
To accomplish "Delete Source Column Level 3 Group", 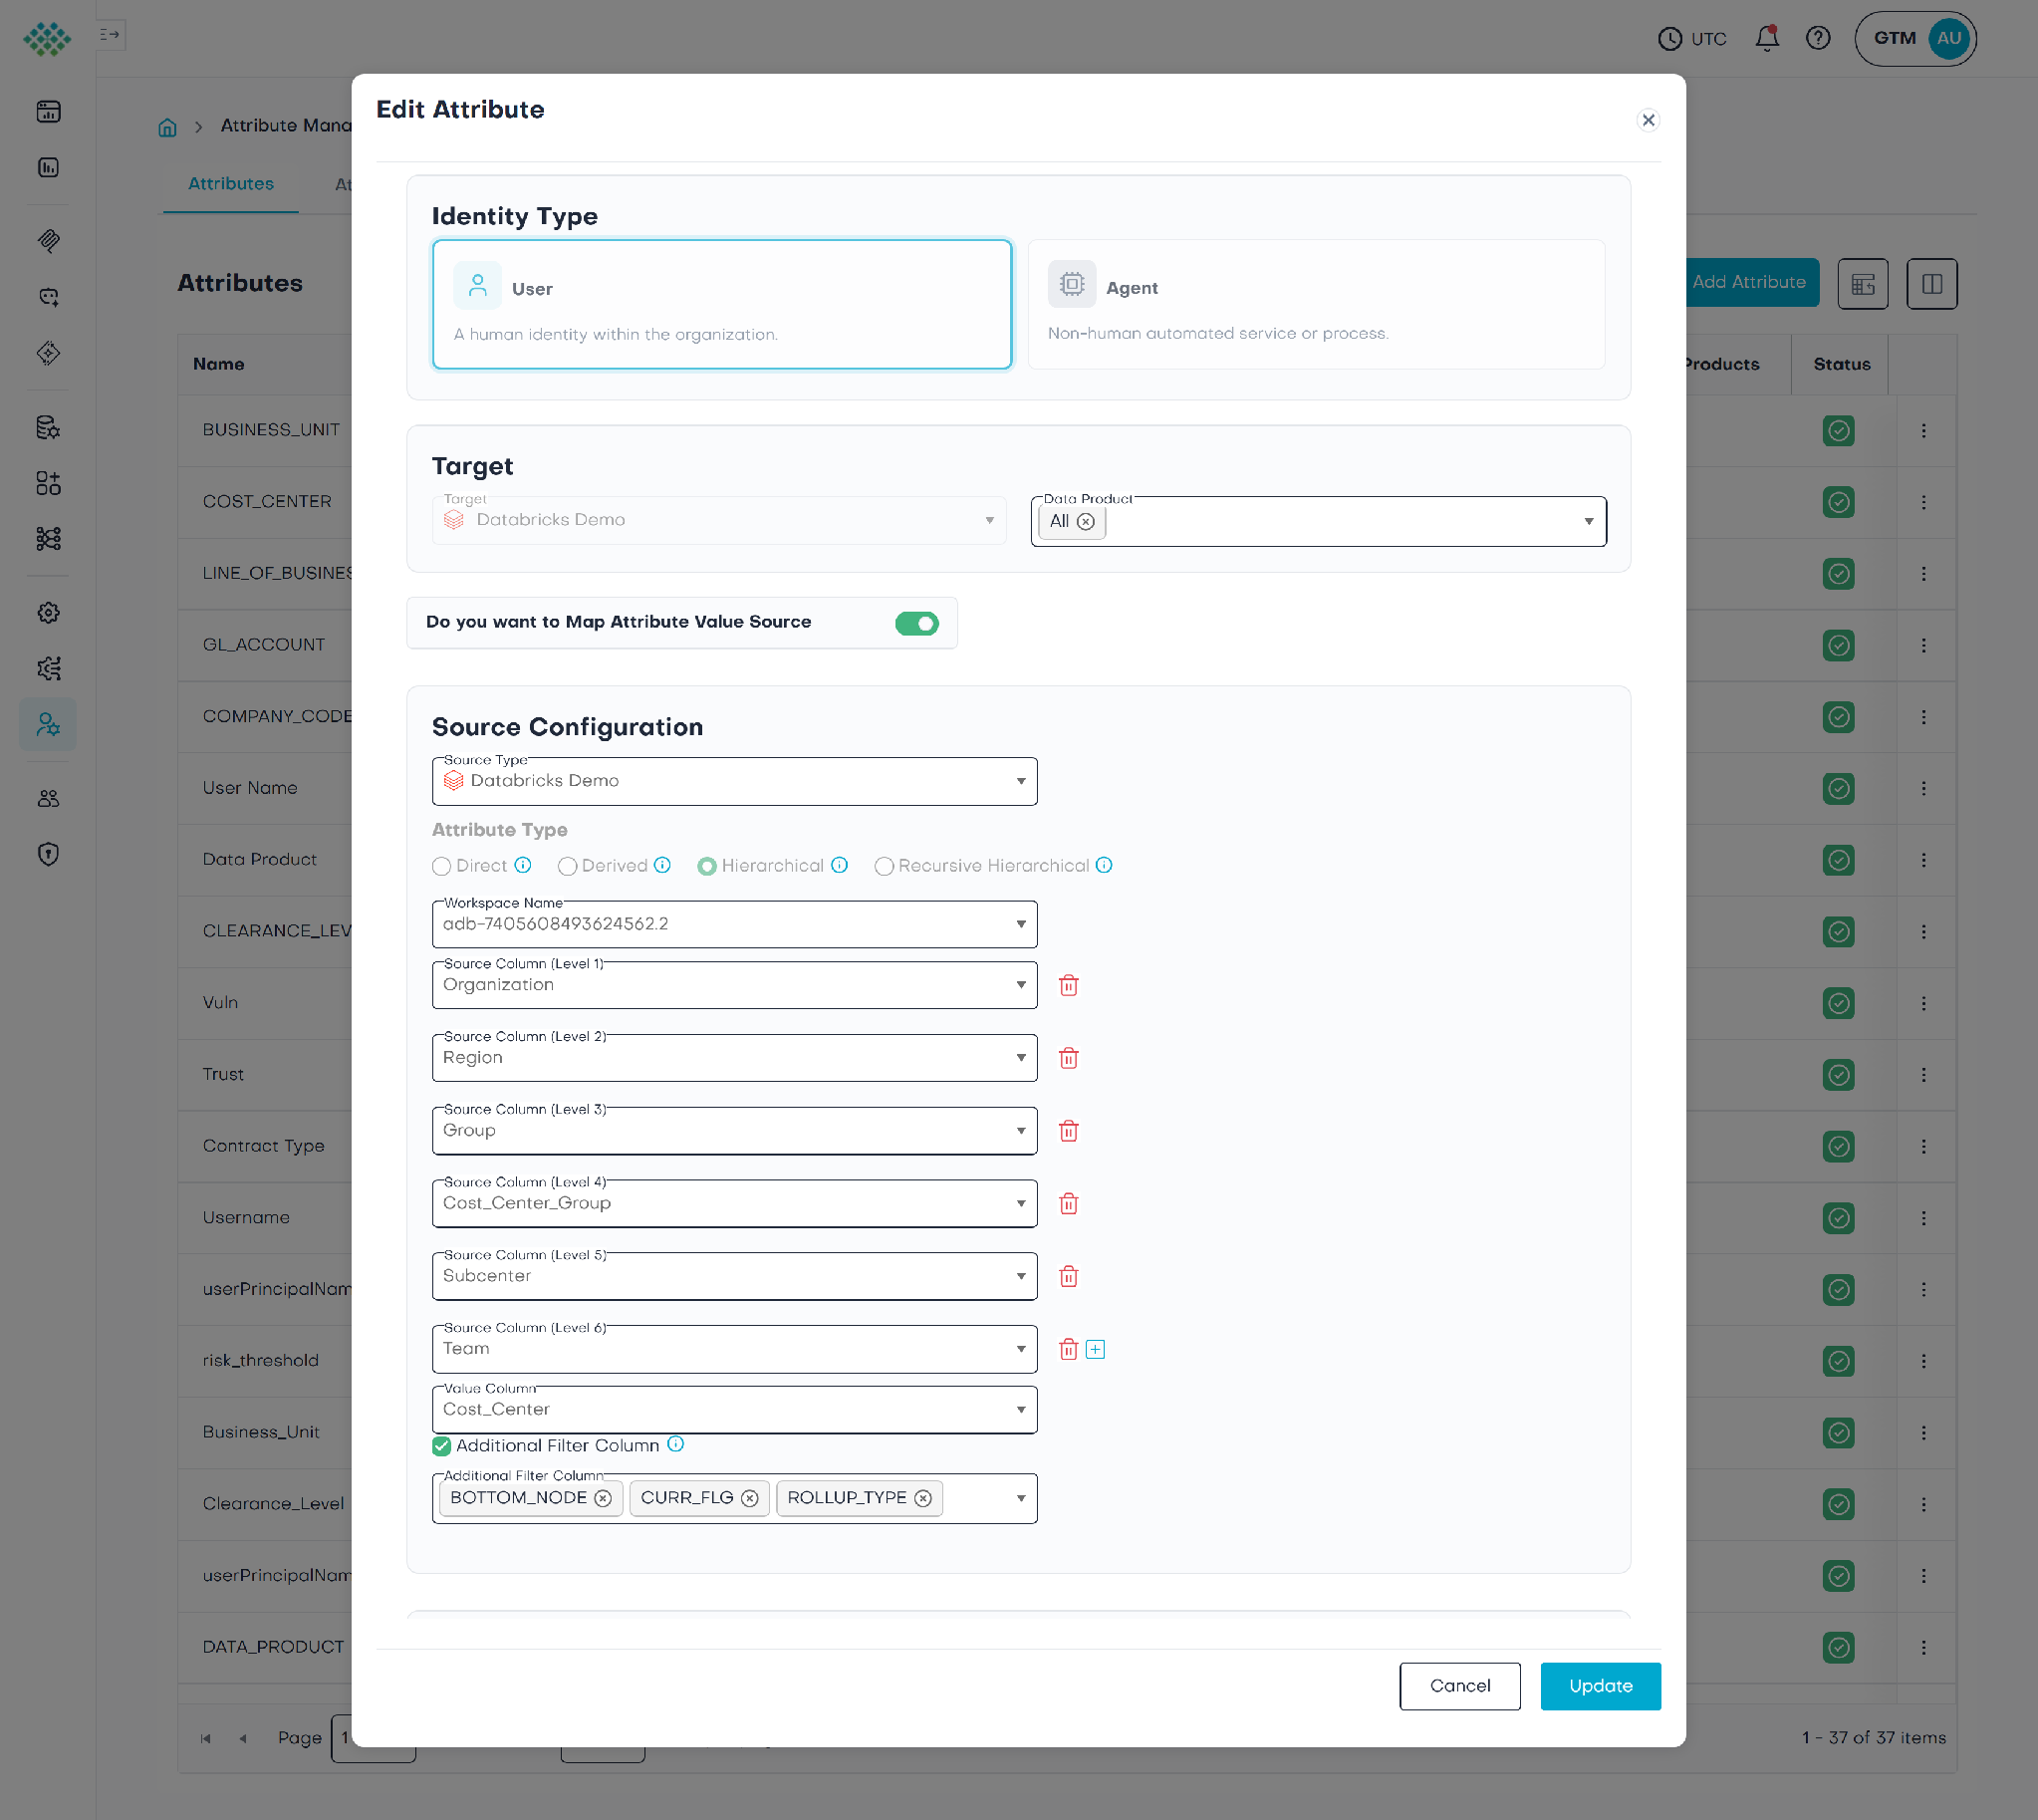I will point(1068,1131).
